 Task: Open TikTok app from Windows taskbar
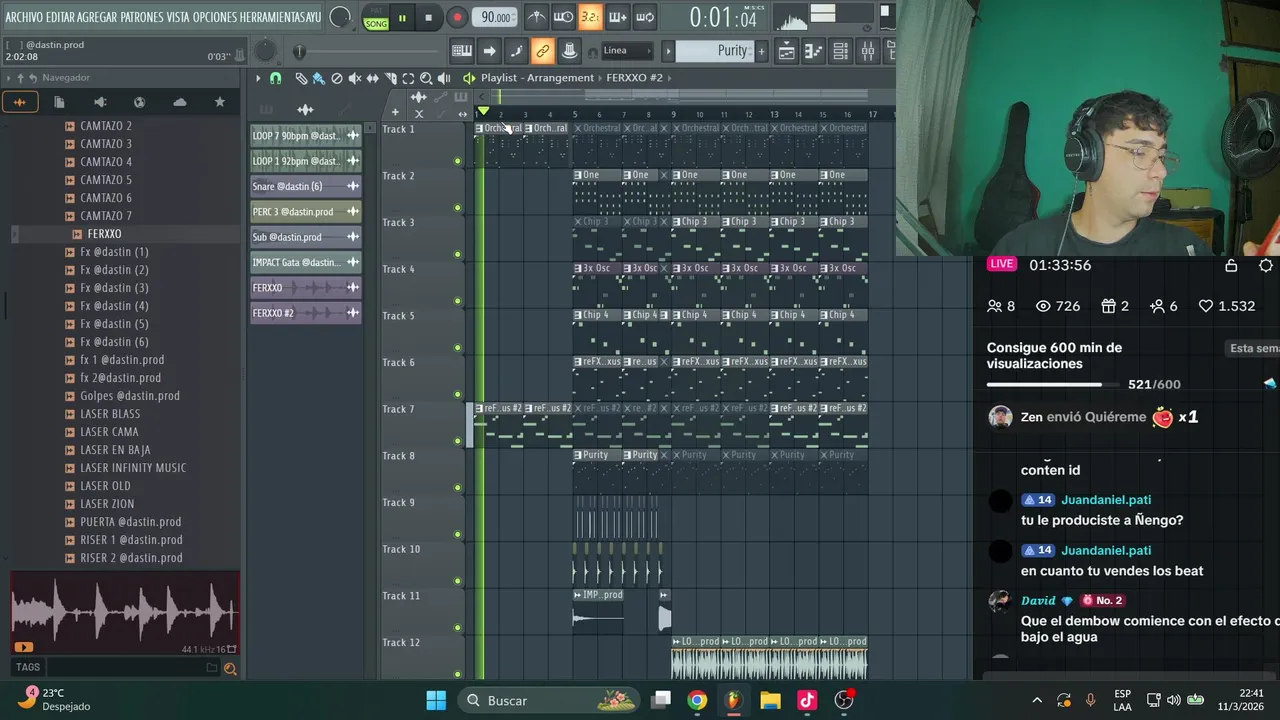(x=807, y=700)
